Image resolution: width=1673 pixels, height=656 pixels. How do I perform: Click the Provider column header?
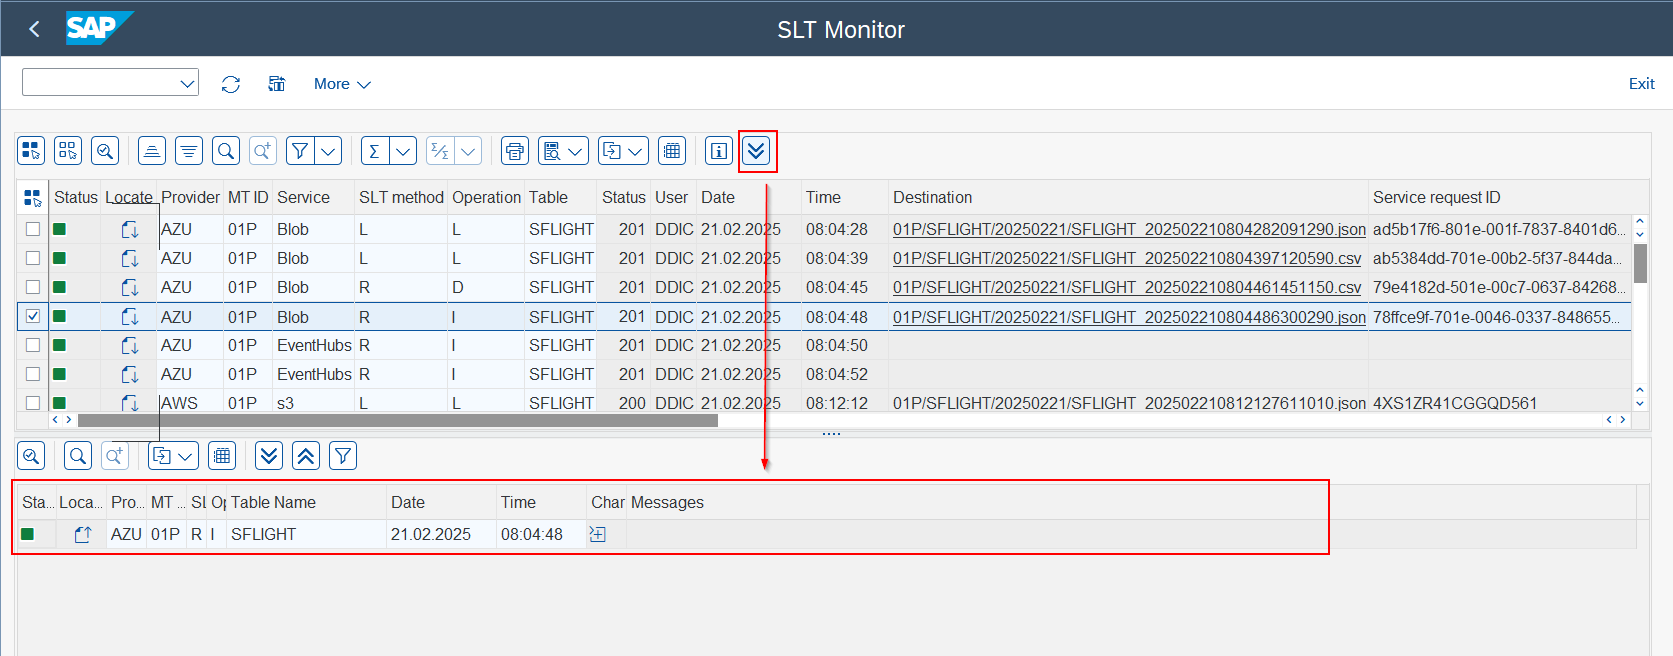(190, 197)
